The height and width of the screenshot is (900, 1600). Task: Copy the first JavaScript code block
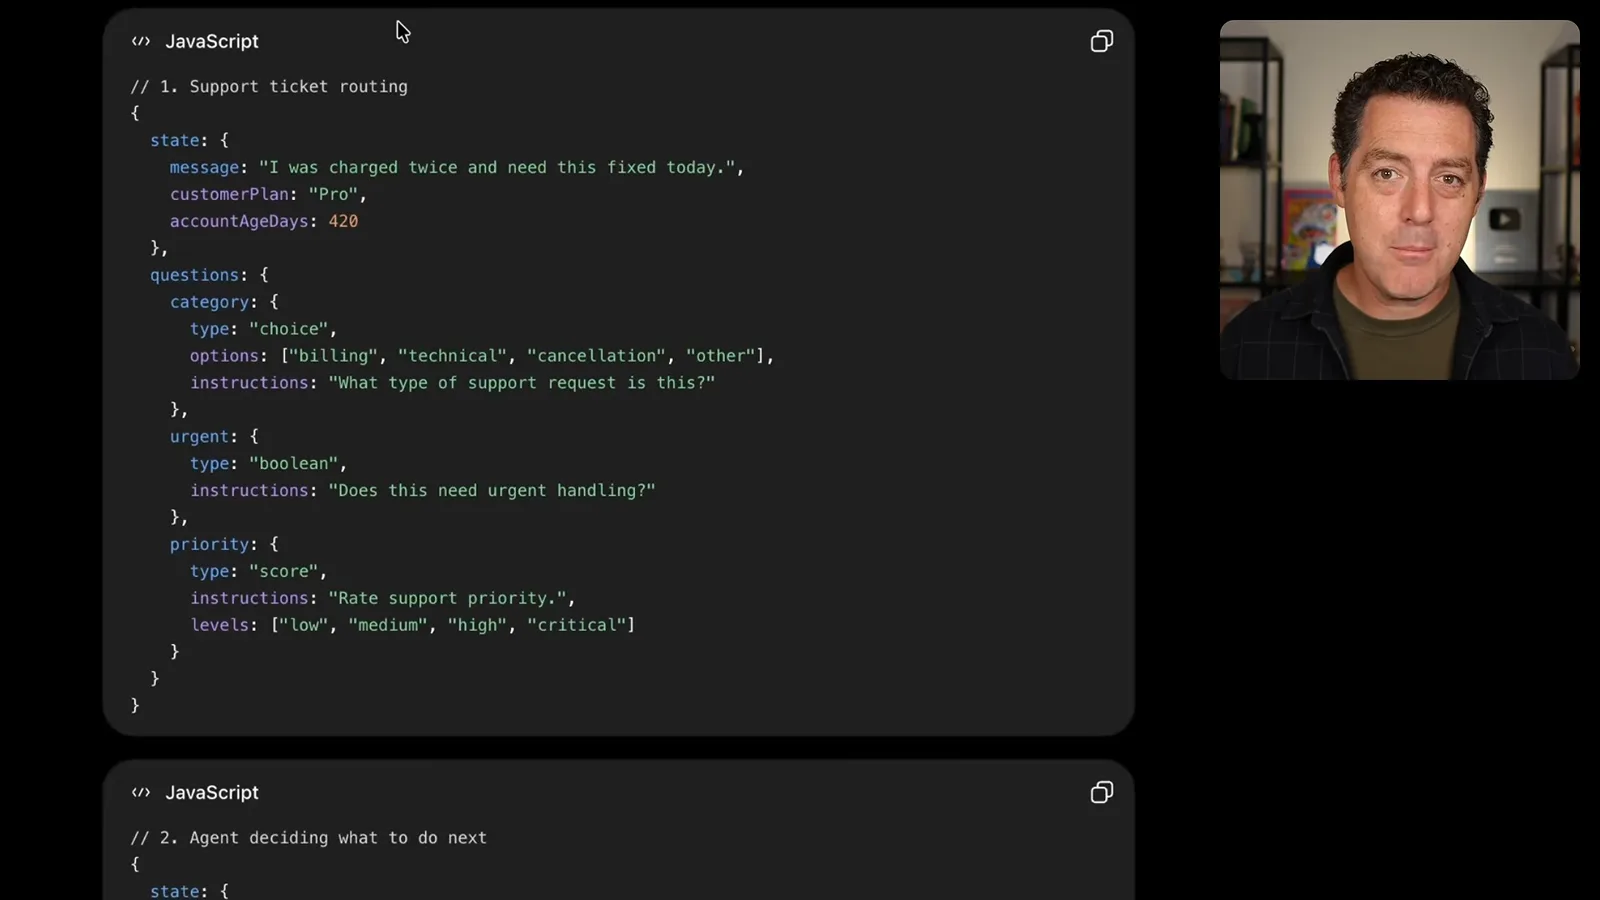coord(1101,41)
